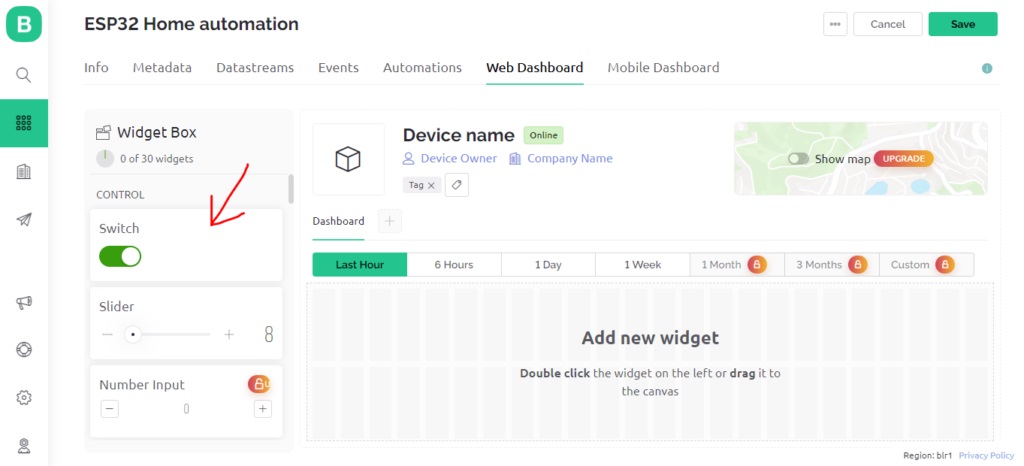Click the ESP32 Home automation title
The height and width of the screenshot is (466, 1024).
pyautogui.click(x=191, y=24)
